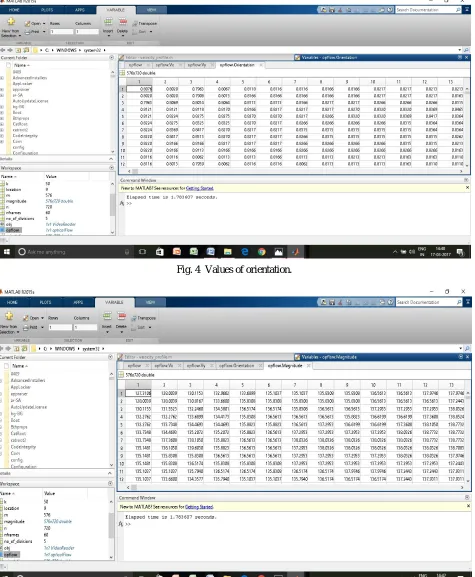
Task: Expand Insert dropdown arrow in top window
Action: click(108, 36)
